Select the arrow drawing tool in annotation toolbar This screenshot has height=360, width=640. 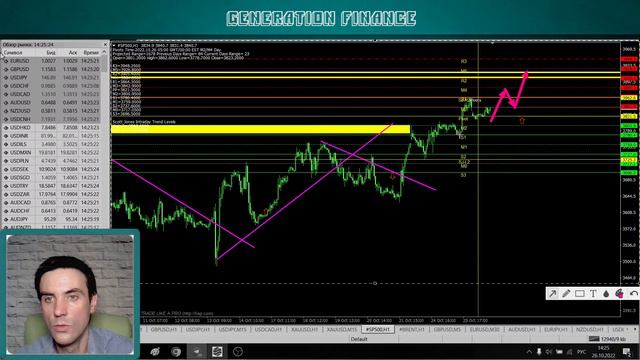tap(553, 293)
